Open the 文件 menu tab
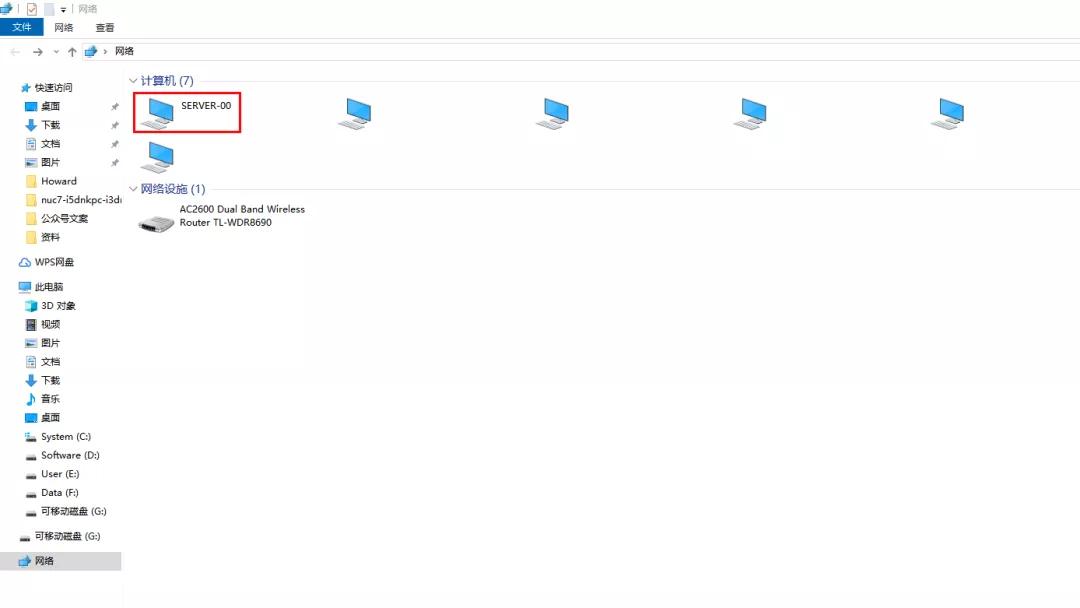Image resolution: width=1080 pixels, height=608 pixels. [21, 28]
